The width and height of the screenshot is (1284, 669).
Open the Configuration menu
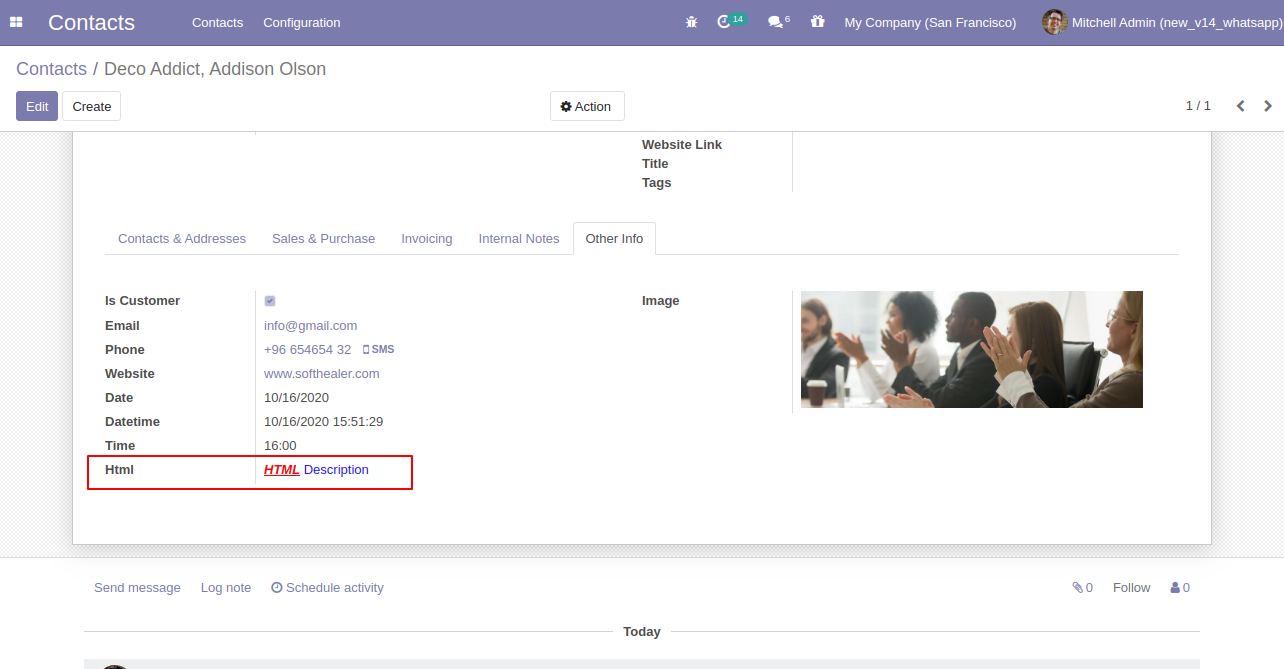click(x=302, y=22)
